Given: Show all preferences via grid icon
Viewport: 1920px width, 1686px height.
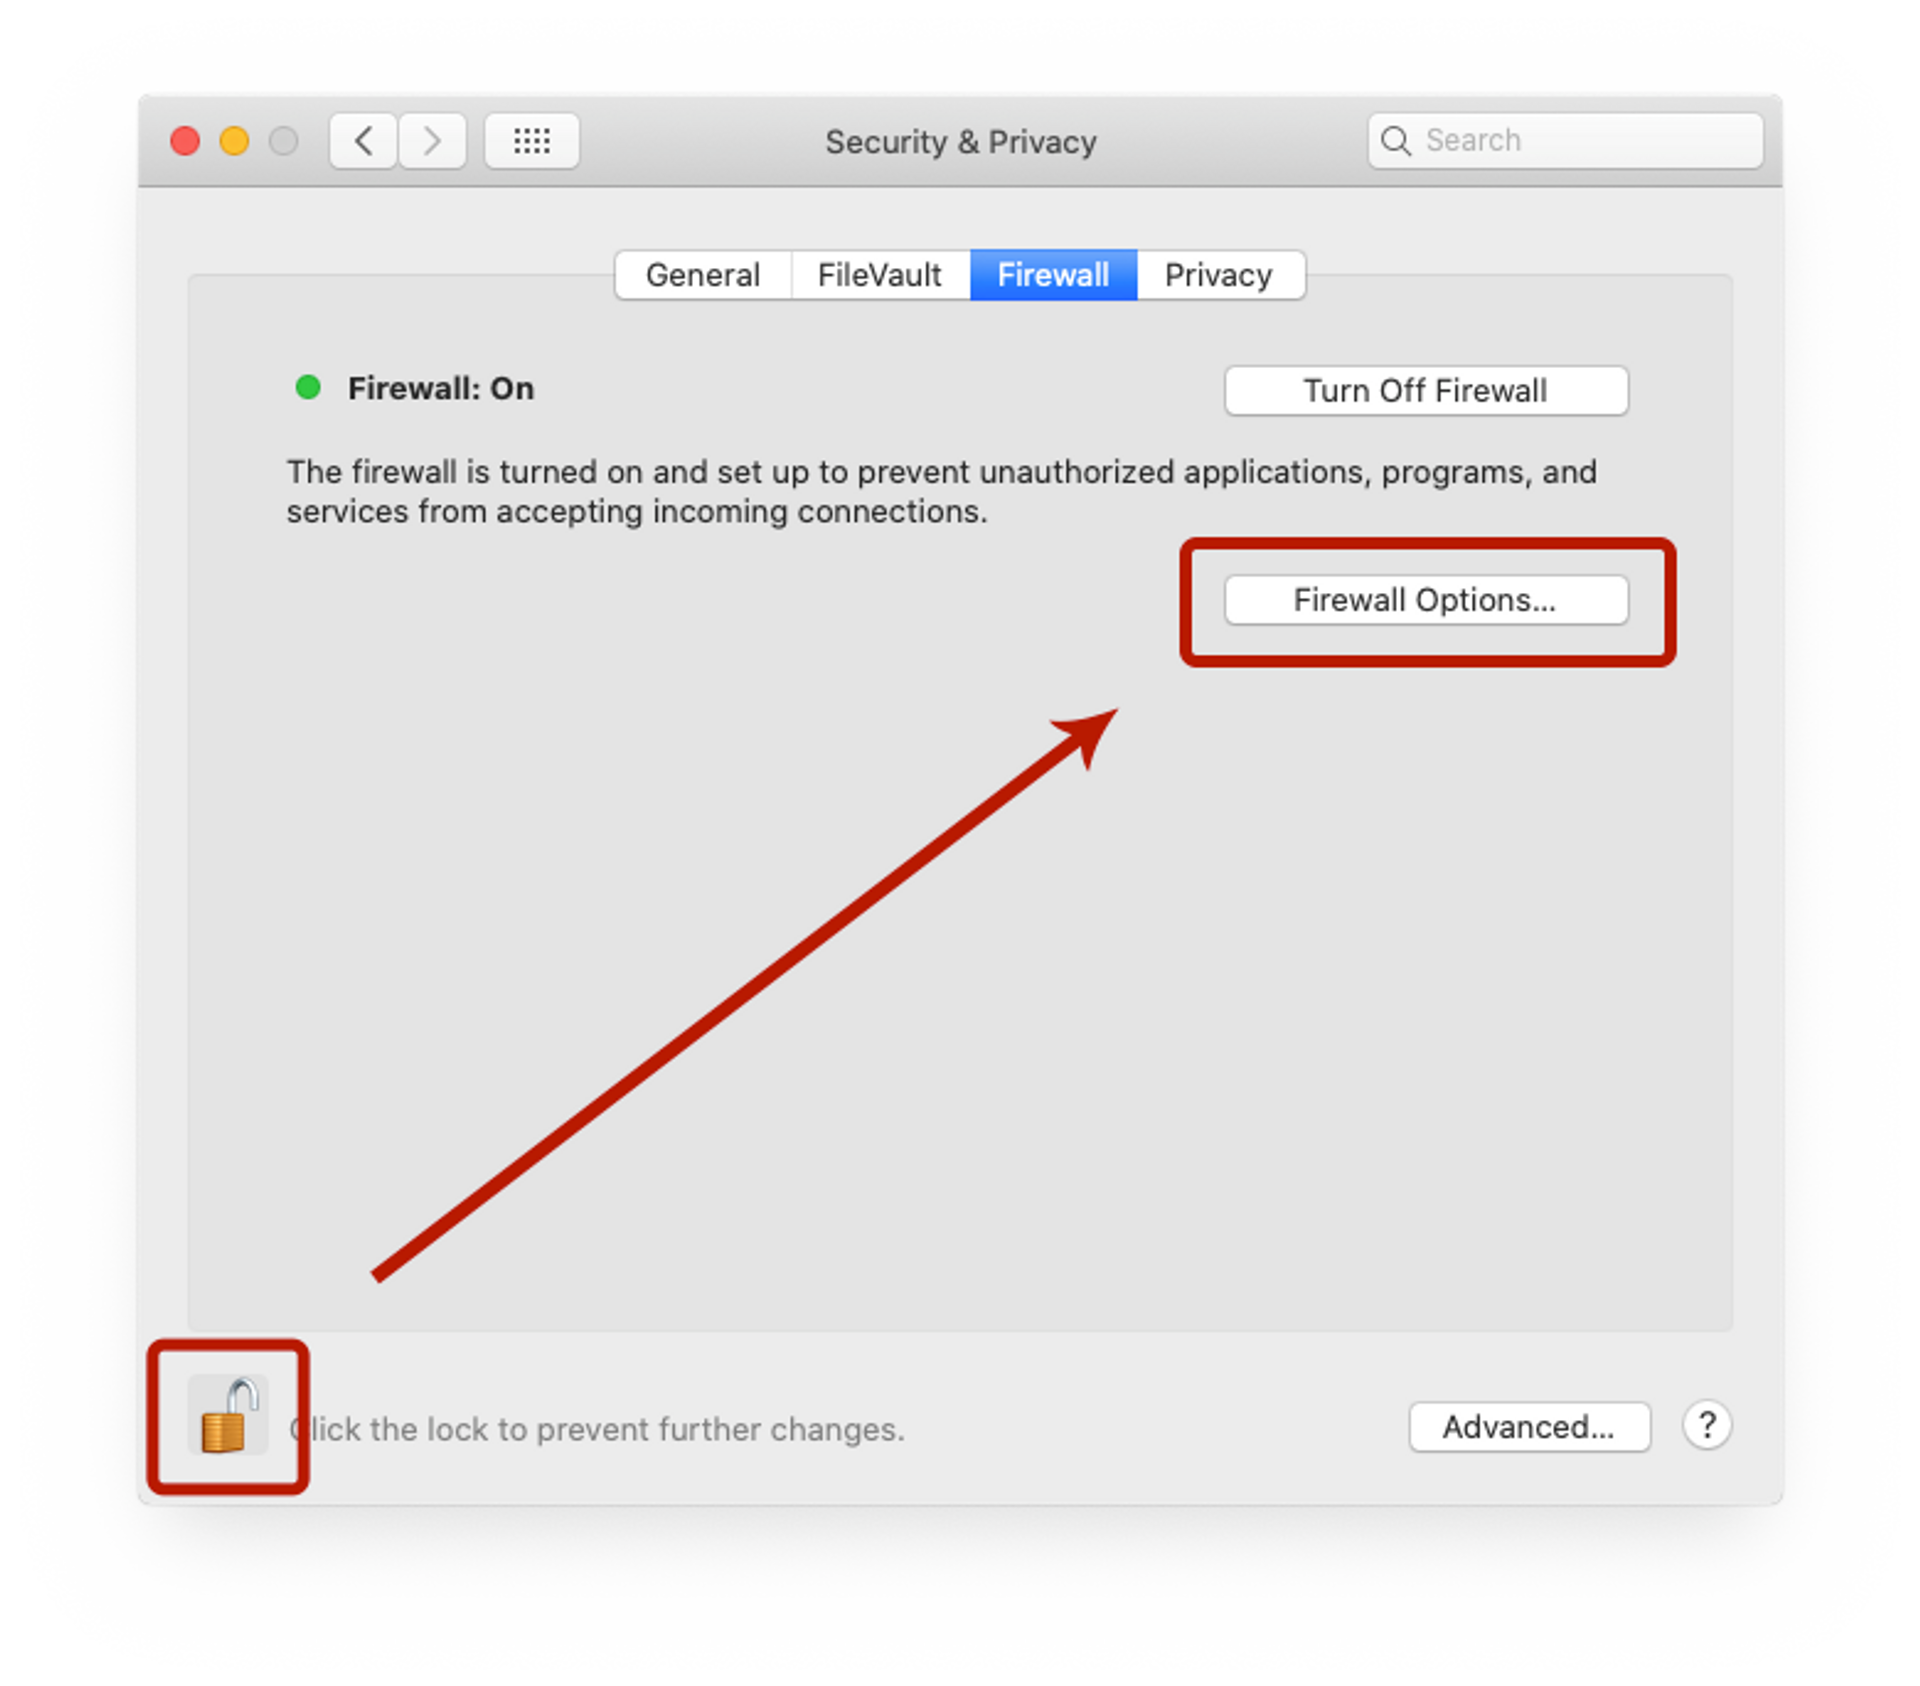Looking at the screenshot, I should click(532, 141).
